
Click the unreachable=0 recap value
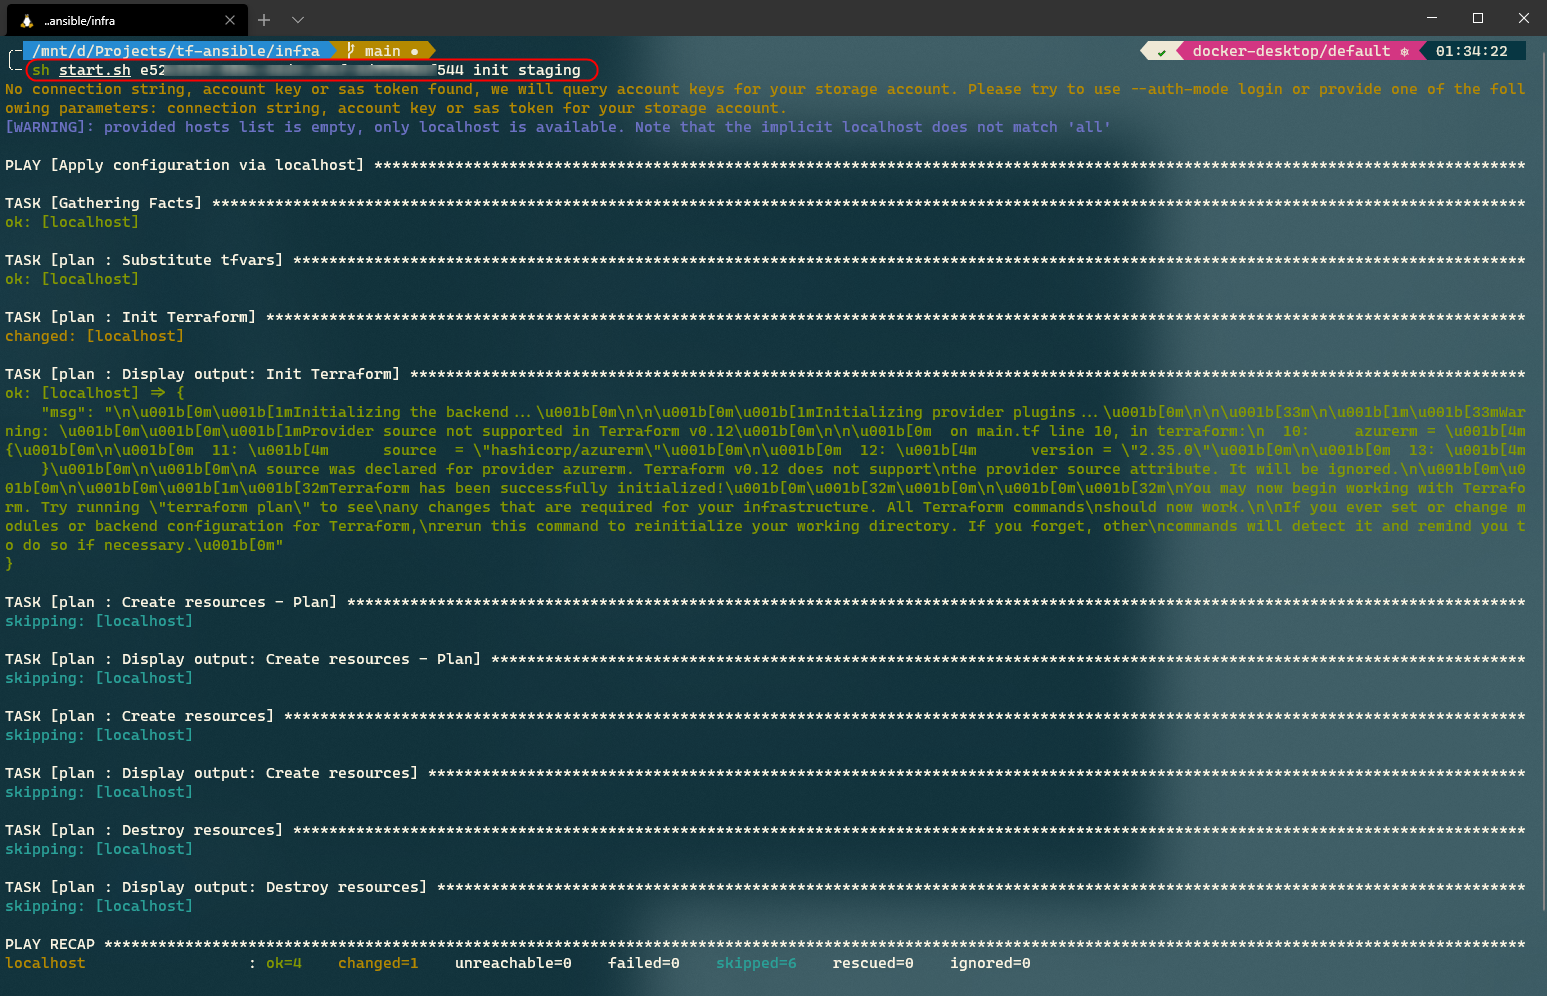[513, 963]
